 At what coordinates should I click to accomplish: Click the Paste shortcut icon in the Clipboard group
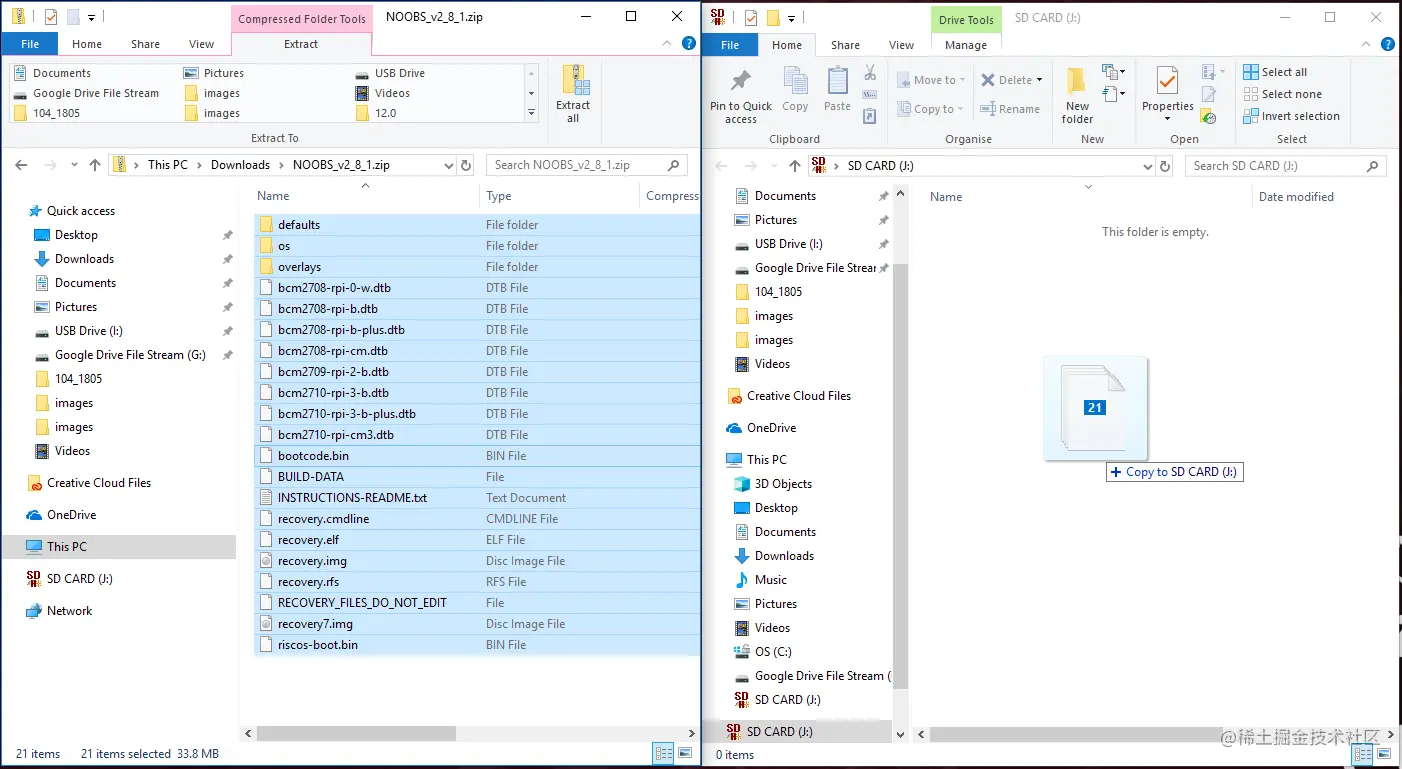(x=870, y=116)
